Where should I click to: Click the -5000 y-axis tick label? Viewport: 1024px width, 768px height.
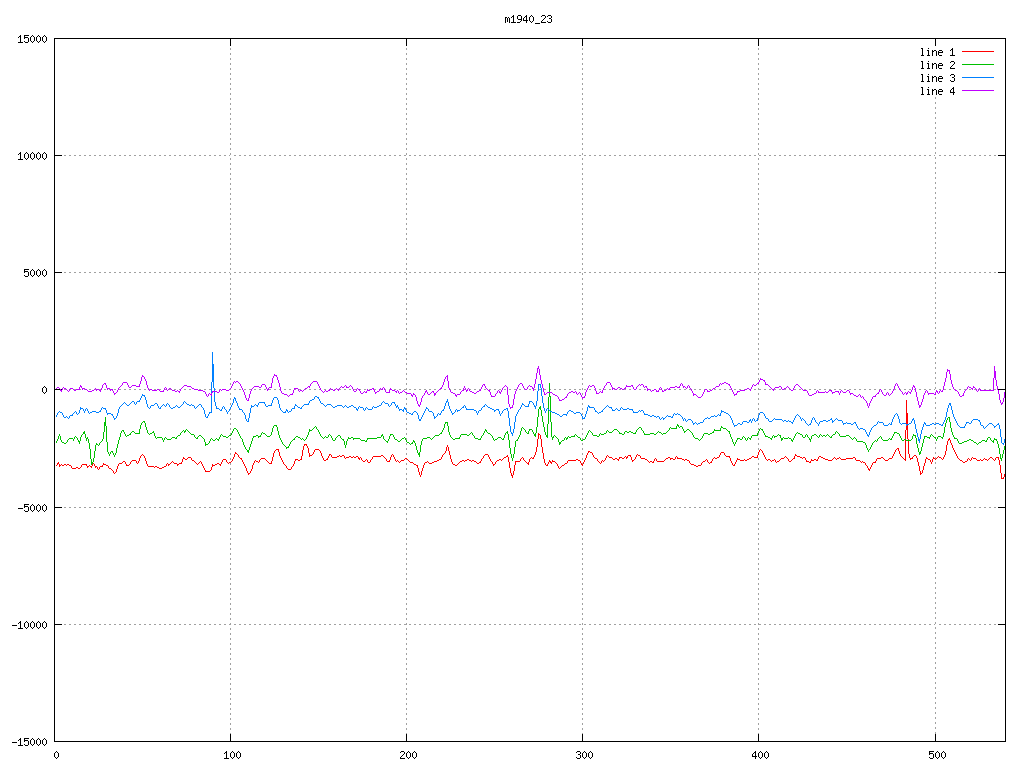[x=32, y=507]
